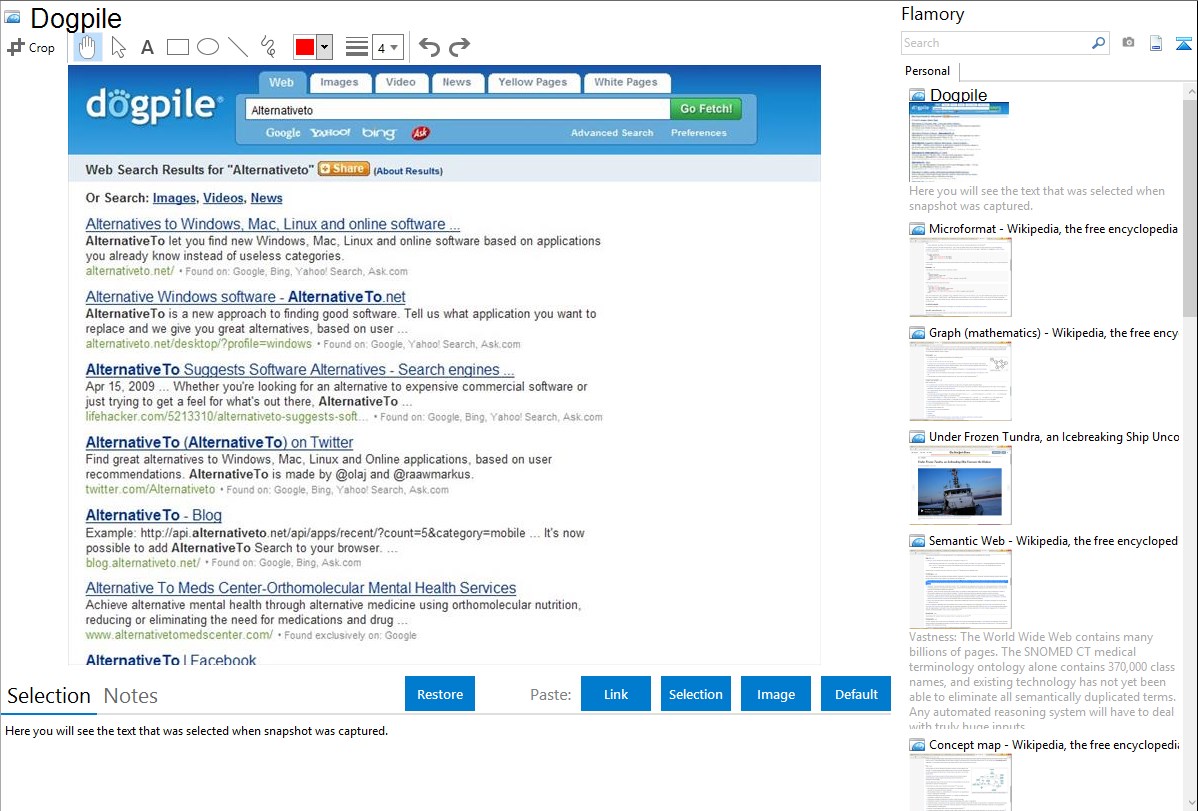This screenshot has height=811, width=1198.
Task: Click the Paste Default button
Action: click(x=856, y=694)
